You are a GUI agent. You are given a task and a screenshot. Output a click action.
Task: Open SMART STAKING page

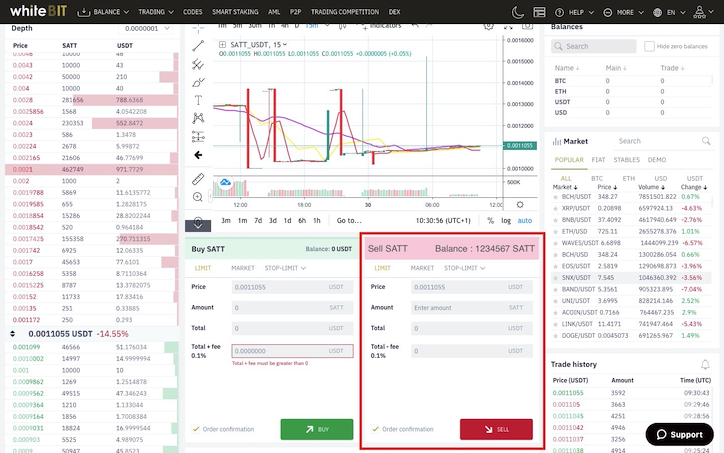coord(235,12)
